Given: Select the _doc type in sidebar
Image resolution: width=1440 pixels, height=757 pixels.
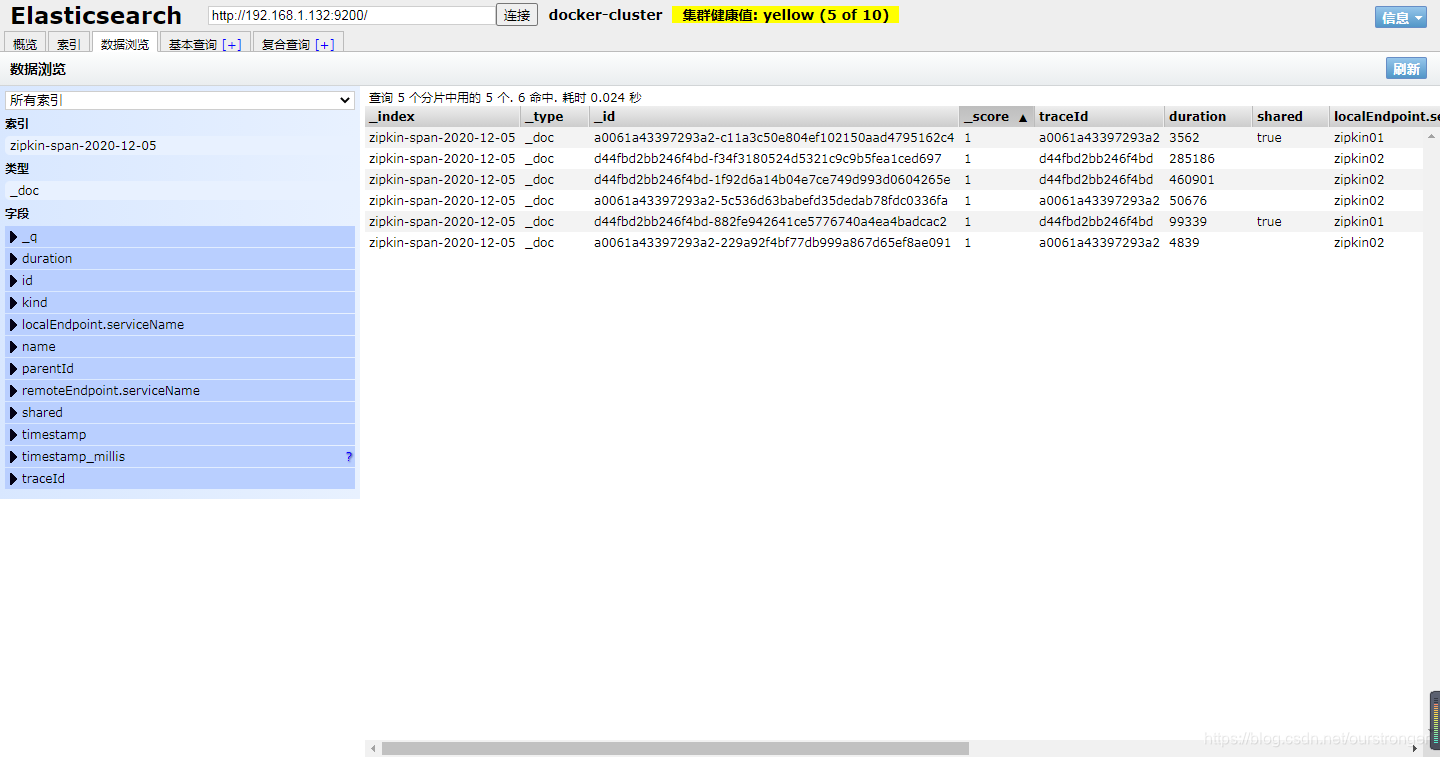Looking at the screenshot, I should [180, 191].
